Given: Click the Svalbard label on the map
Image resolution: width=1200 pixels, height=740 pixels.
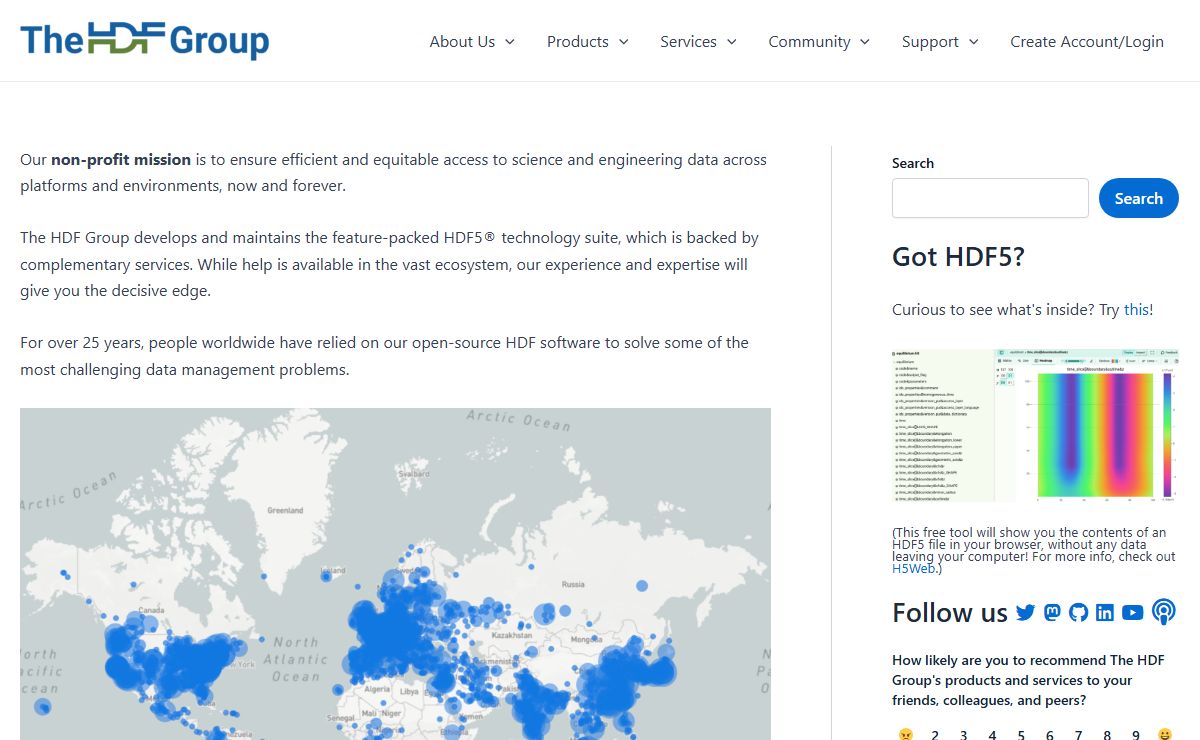Looking at the screenshot, I should tap(413, 474).
